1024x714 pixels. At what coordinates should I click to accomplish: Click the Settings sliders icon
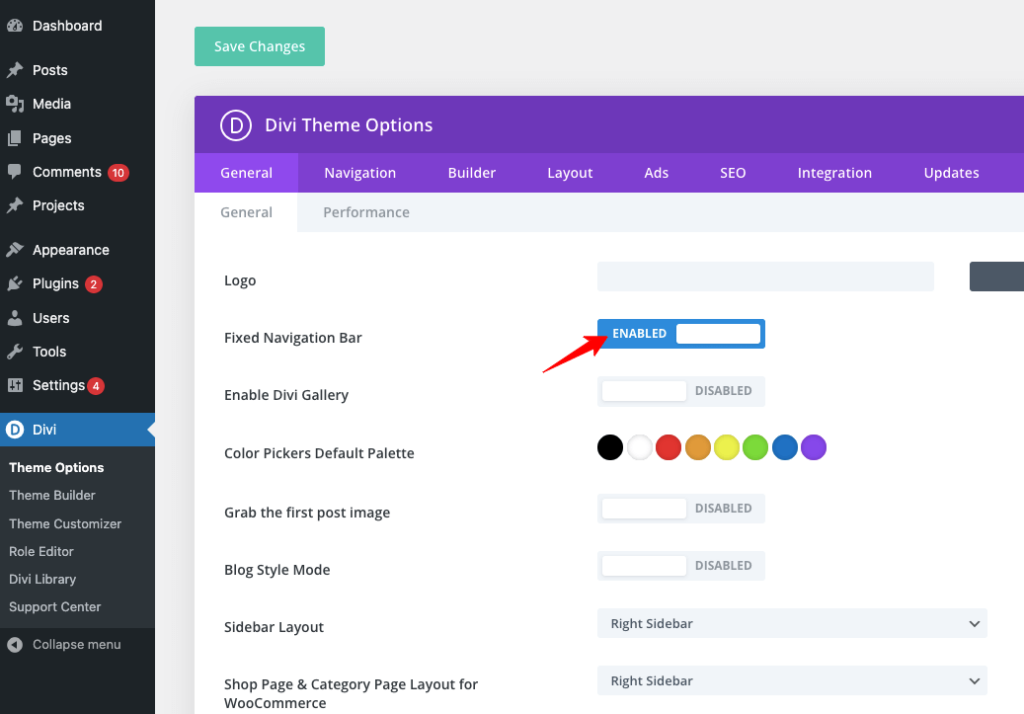tap(15, 385)
